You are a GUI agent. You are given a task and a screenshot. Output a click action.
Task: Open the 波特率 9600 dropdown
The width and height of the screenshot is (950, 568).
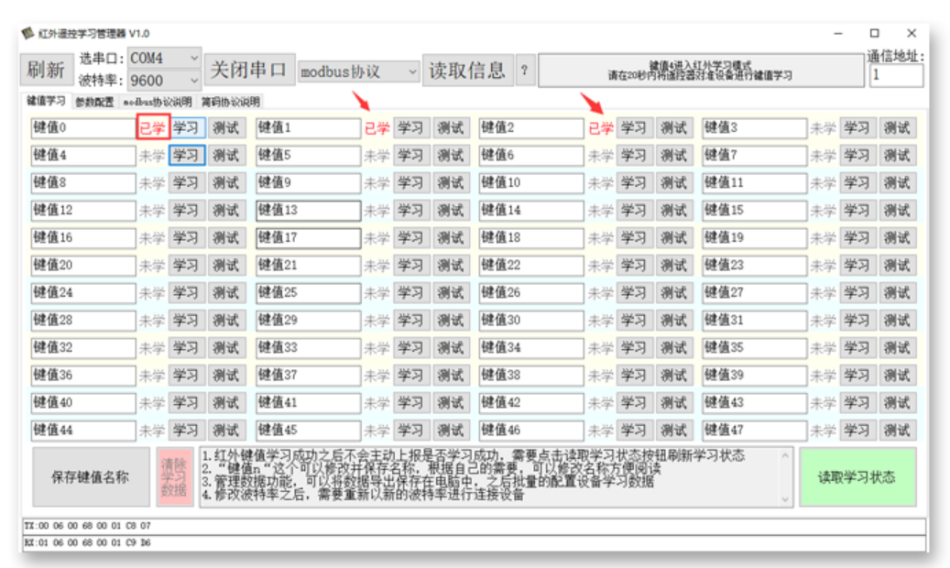click(x=164, y=80)
